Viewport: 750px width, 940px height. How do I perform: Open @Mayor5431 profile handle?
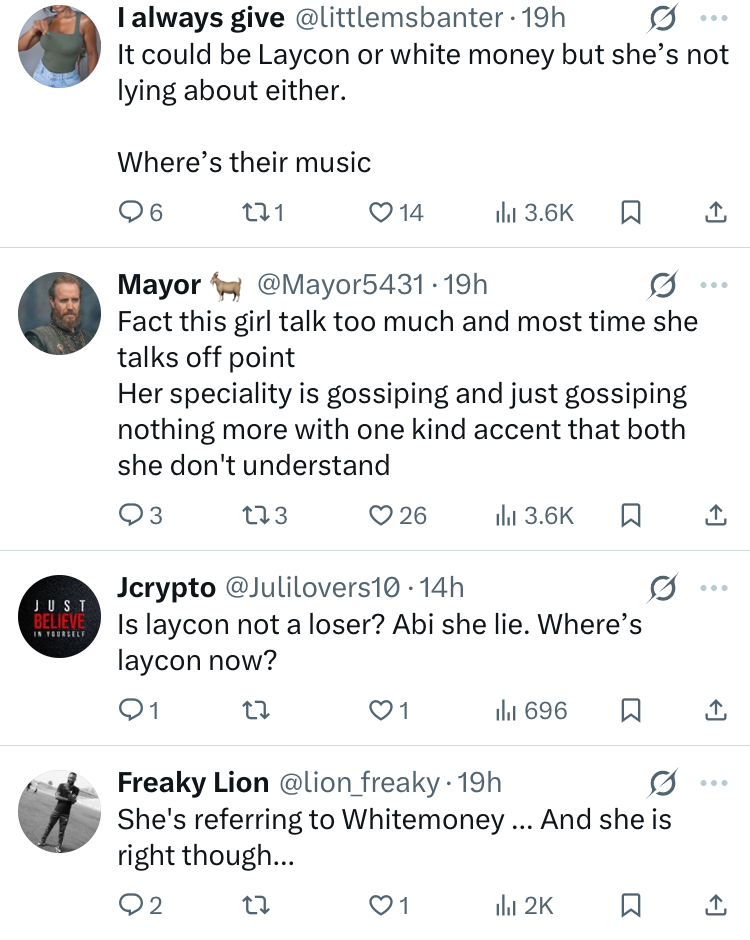point(342,285)
